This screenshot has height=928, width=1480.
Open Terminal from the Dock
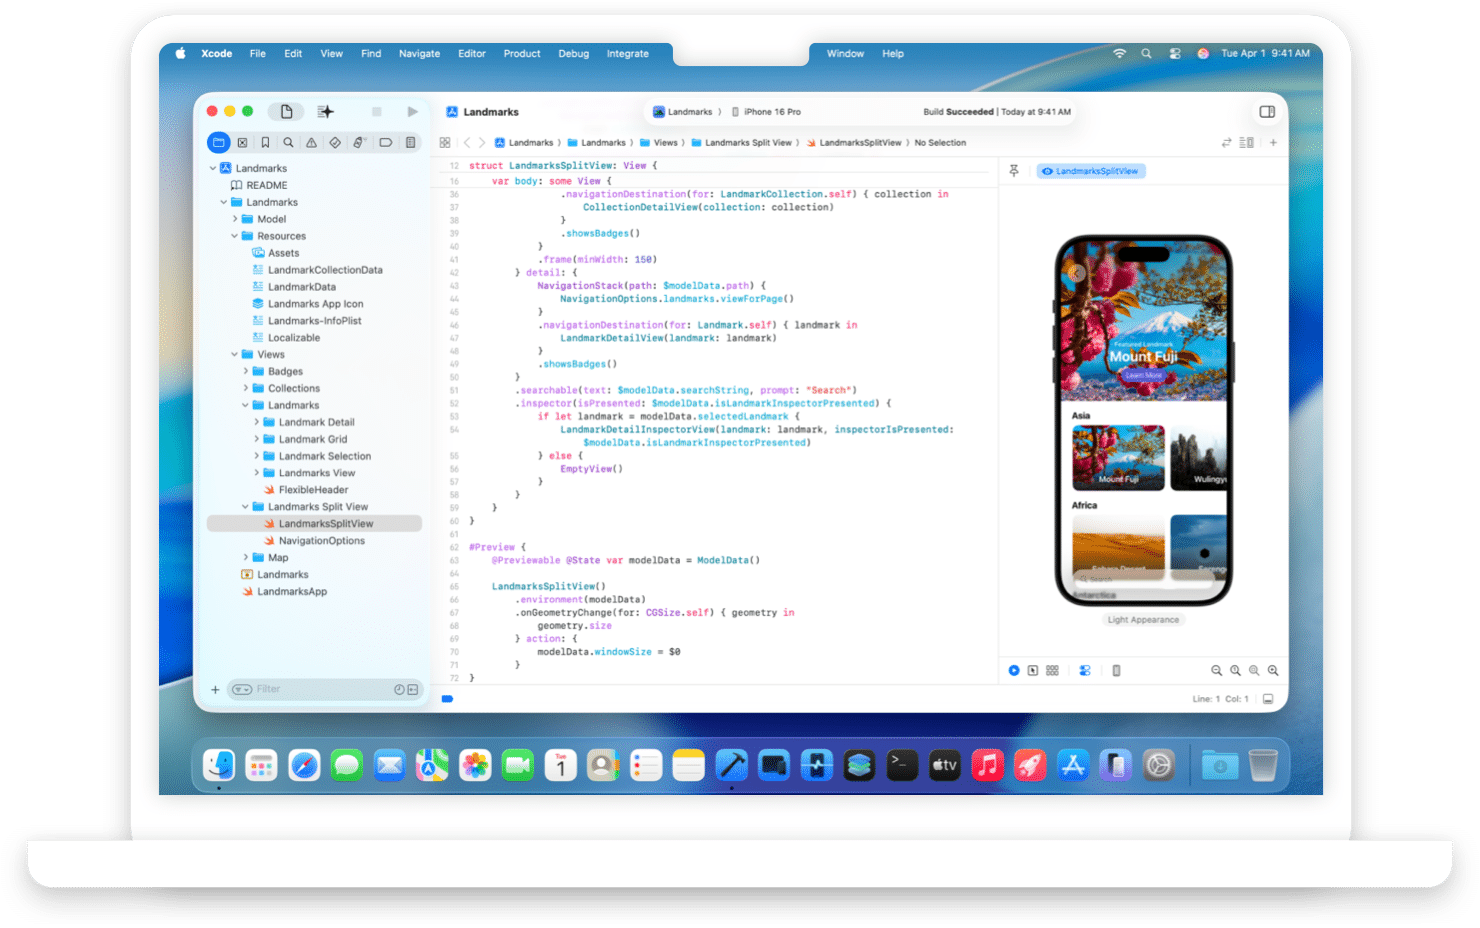902,766
